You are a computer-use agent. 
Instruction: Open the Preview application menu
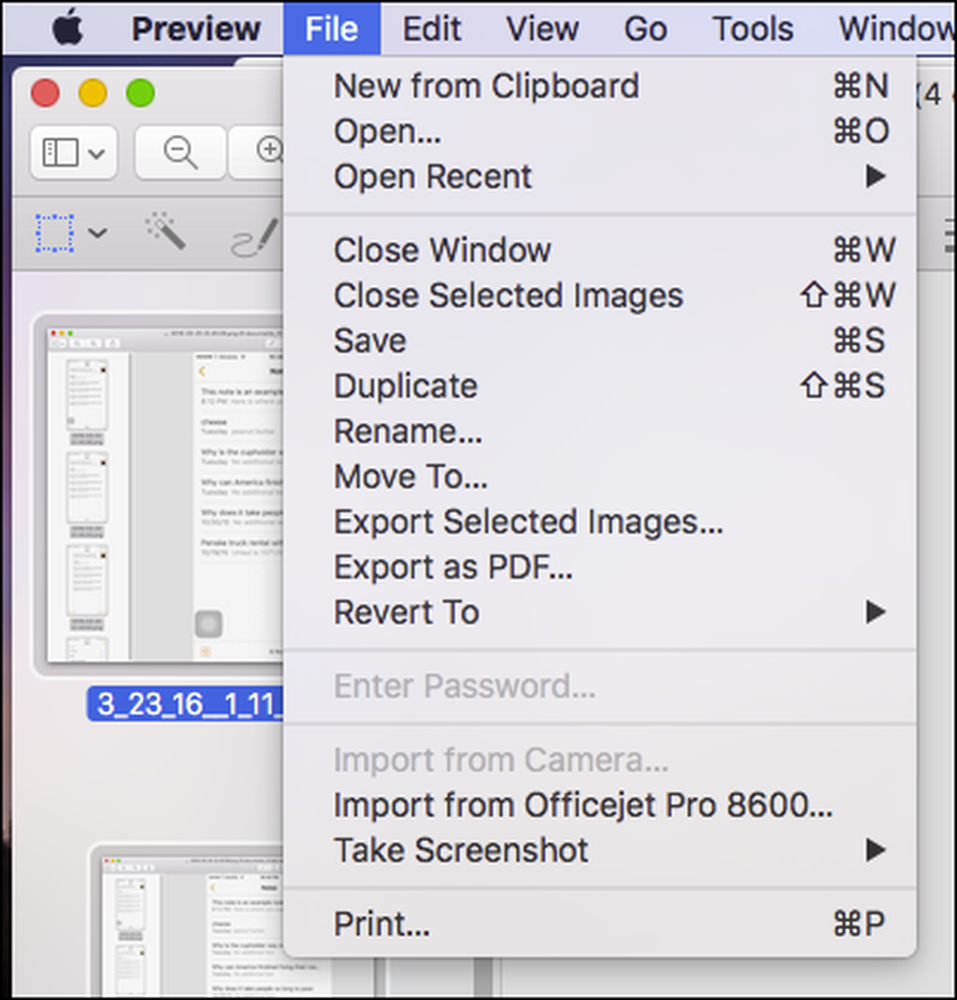point(196,29)
